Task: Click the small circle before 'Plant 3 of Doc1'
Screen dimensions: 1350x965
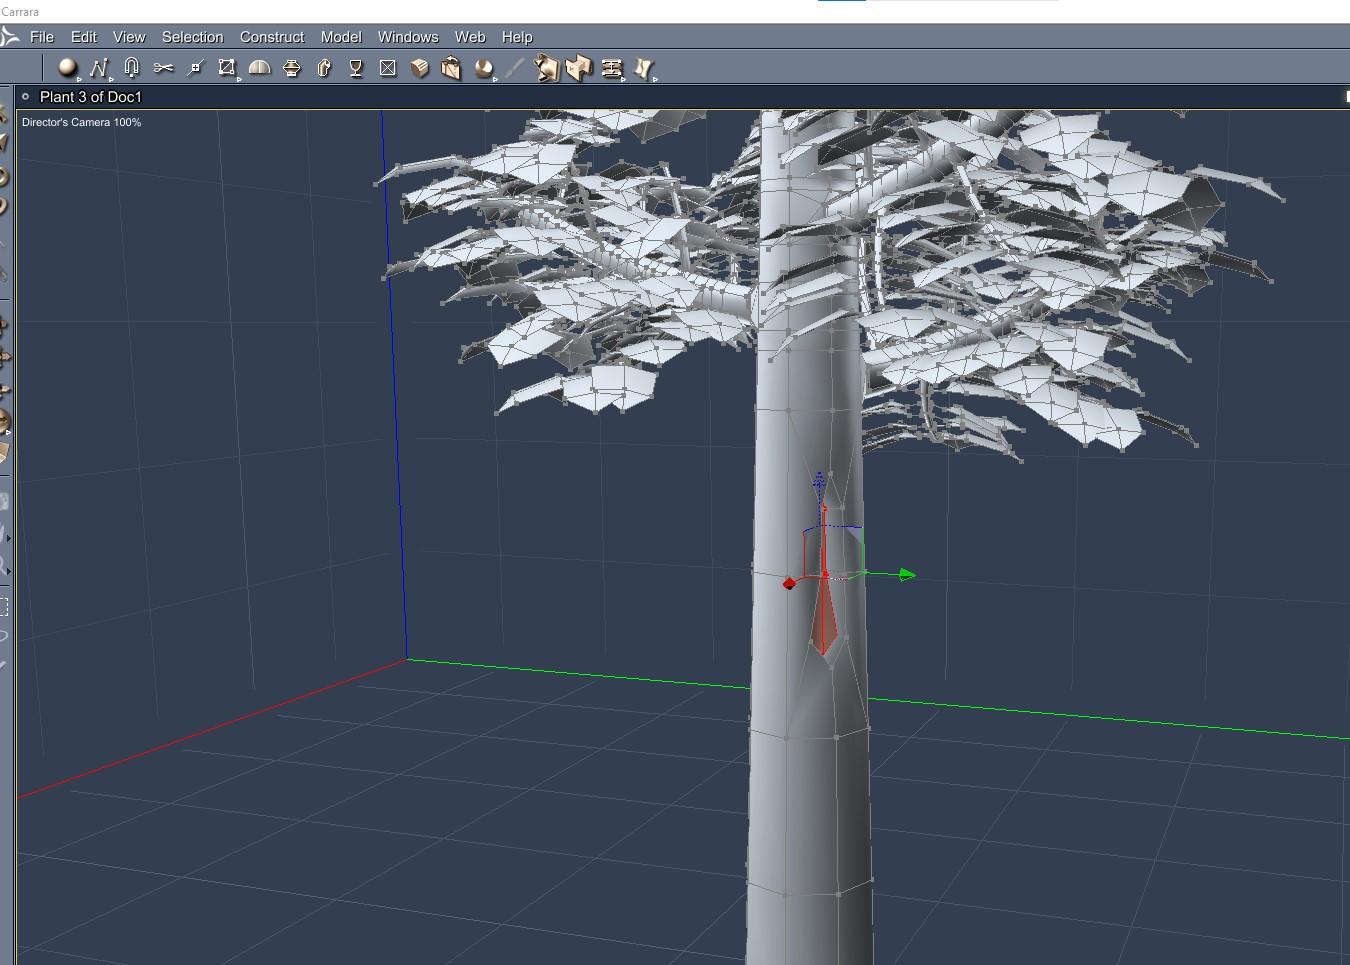Action: pos(25,97)
